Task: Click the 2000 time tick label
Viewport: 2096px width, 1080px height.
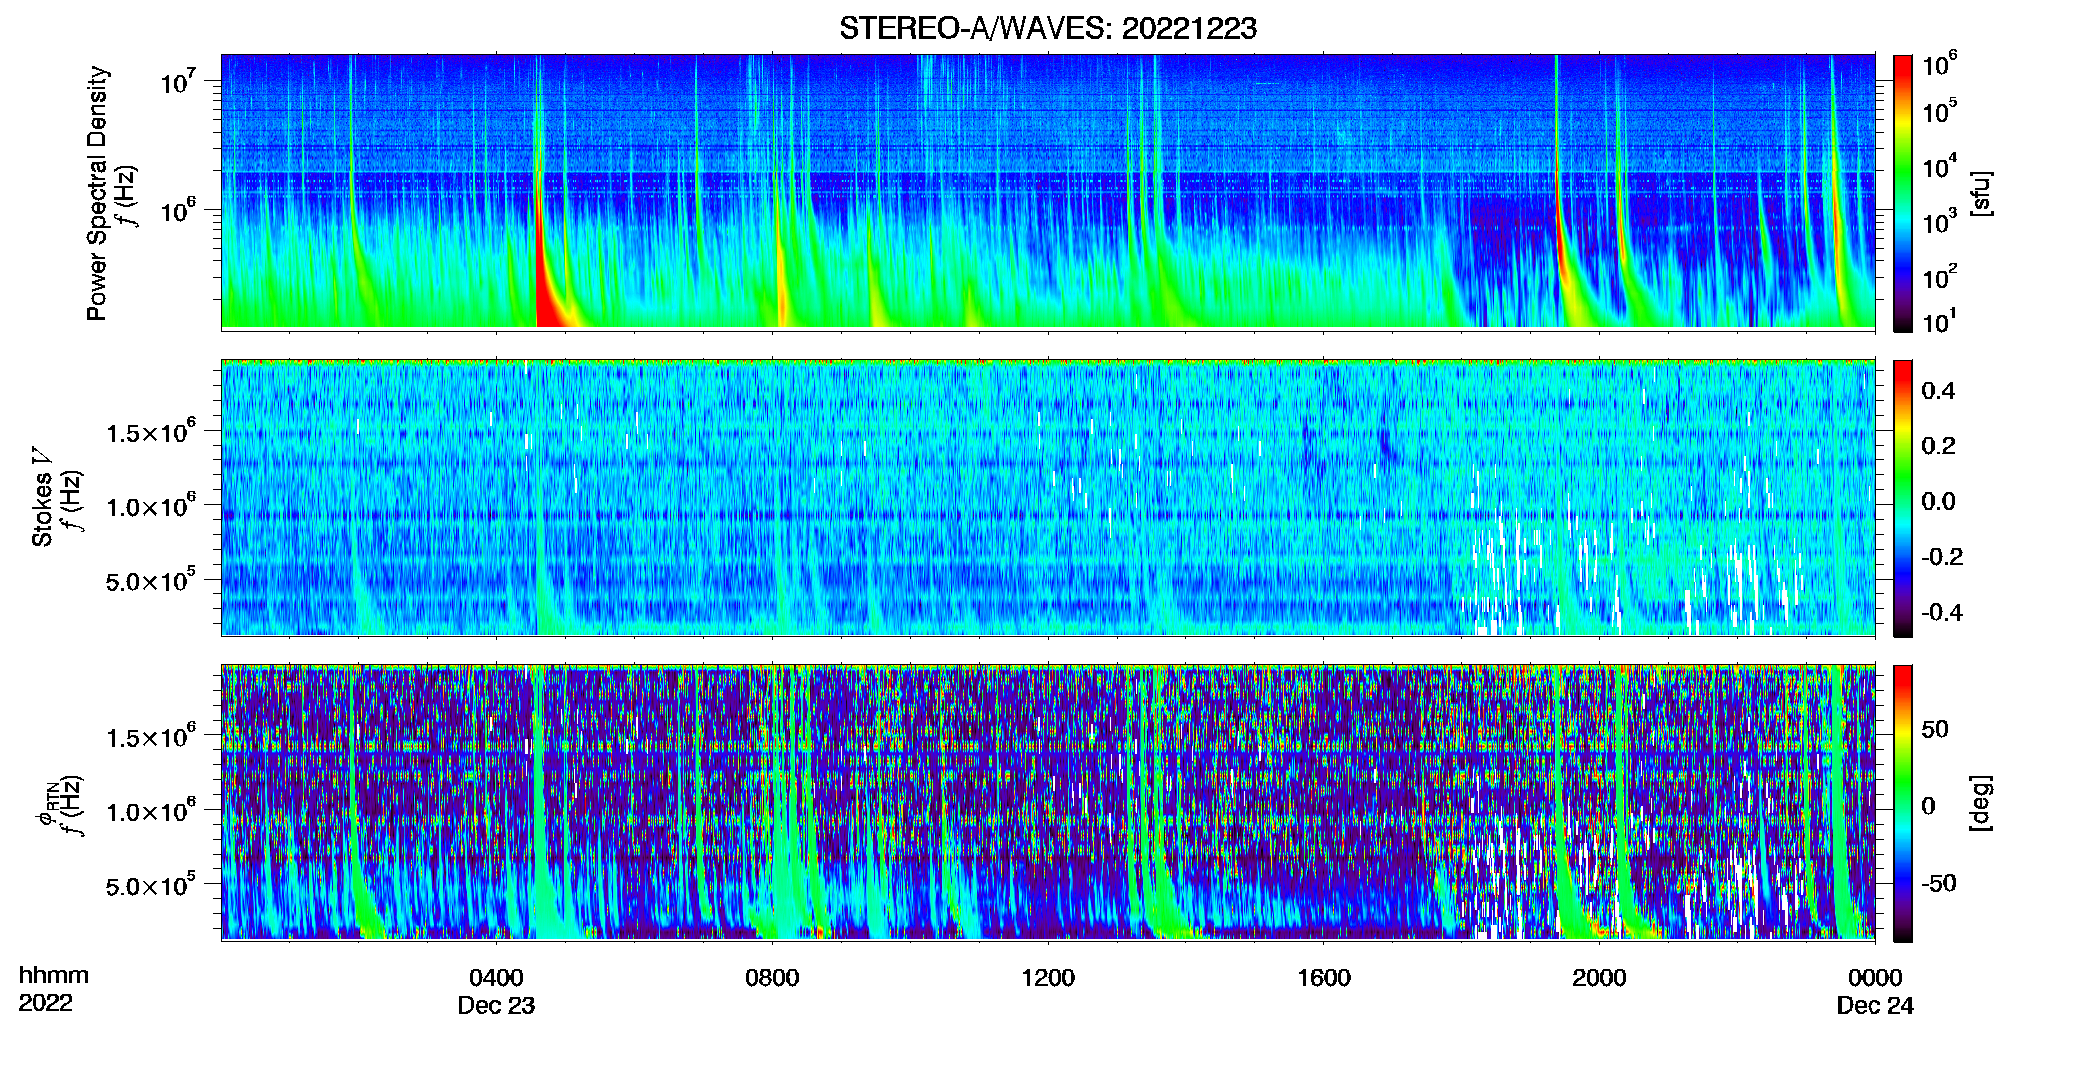Action: tap(1599, 978)
